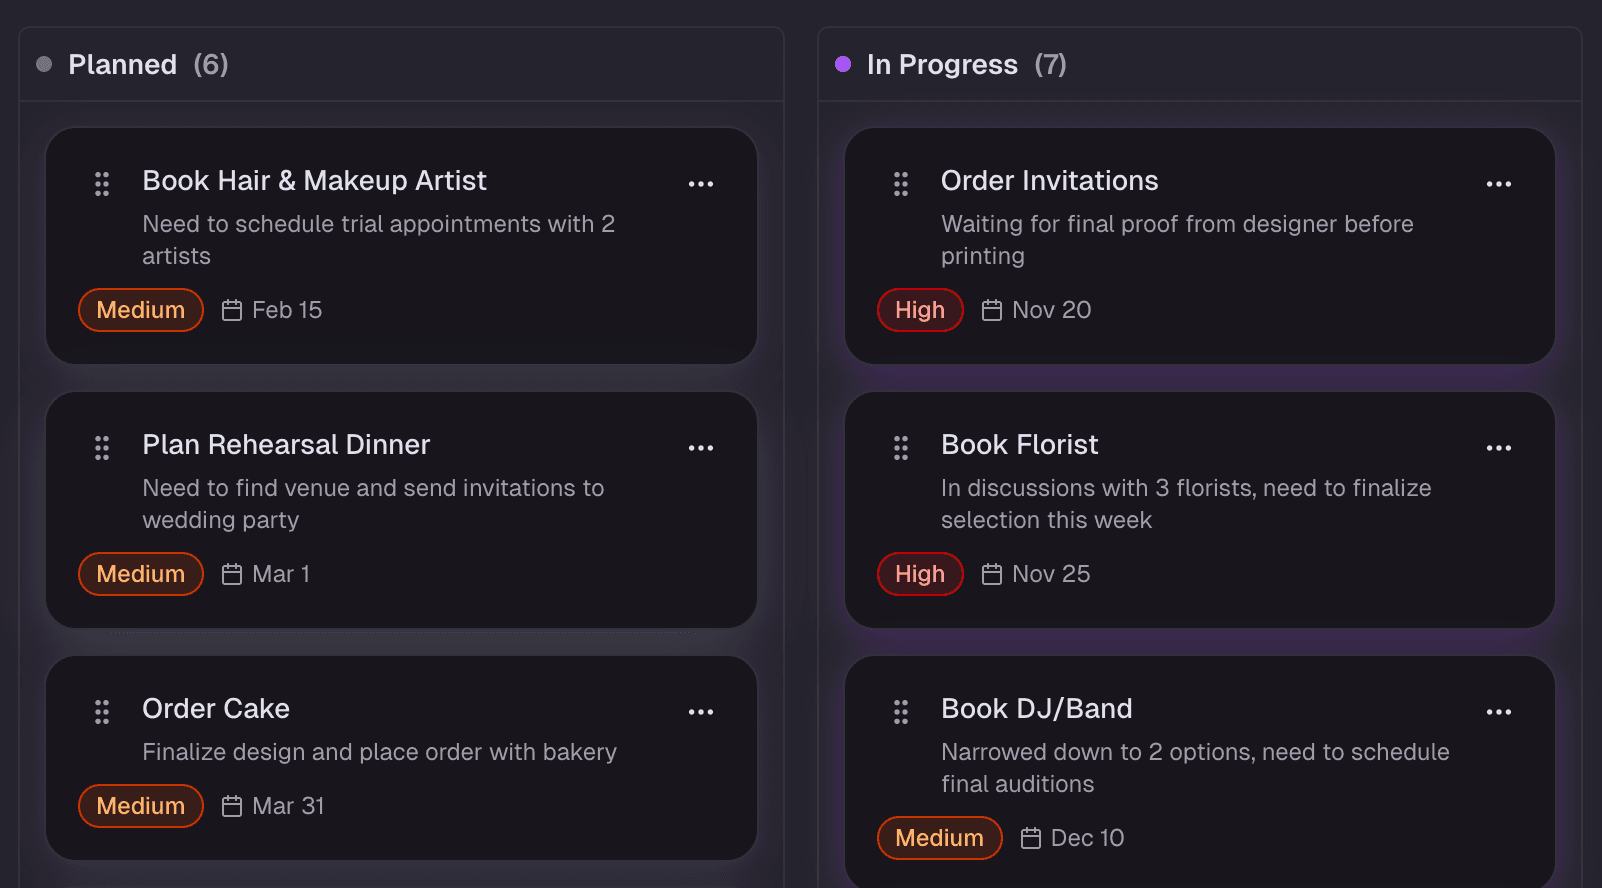Open three-dot menu on Order Cake card
Viewport: 1602px width, 888px height.
701,712
